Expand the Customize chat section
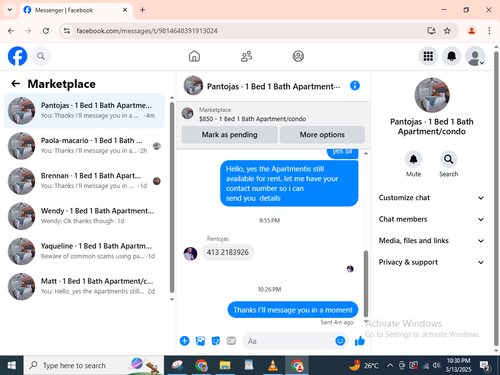The width and height of the screenshot is (500, 375). (x=431, y=198)
